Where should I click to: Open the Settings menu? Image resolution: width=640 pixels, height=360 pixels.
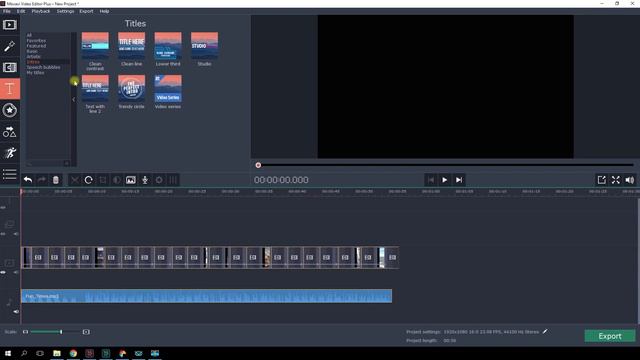(x=65, y=11)
